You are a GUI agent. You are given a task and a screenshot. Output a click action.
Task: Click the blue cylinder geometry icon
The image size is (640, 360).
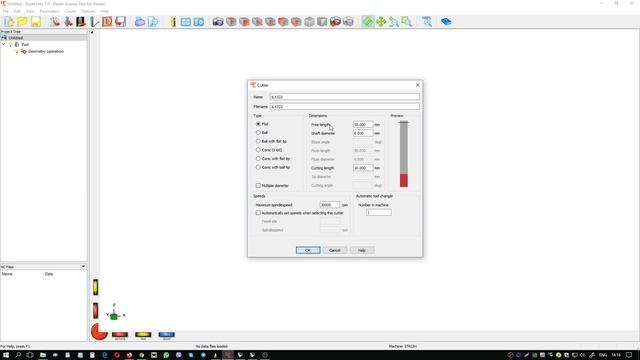140,22
